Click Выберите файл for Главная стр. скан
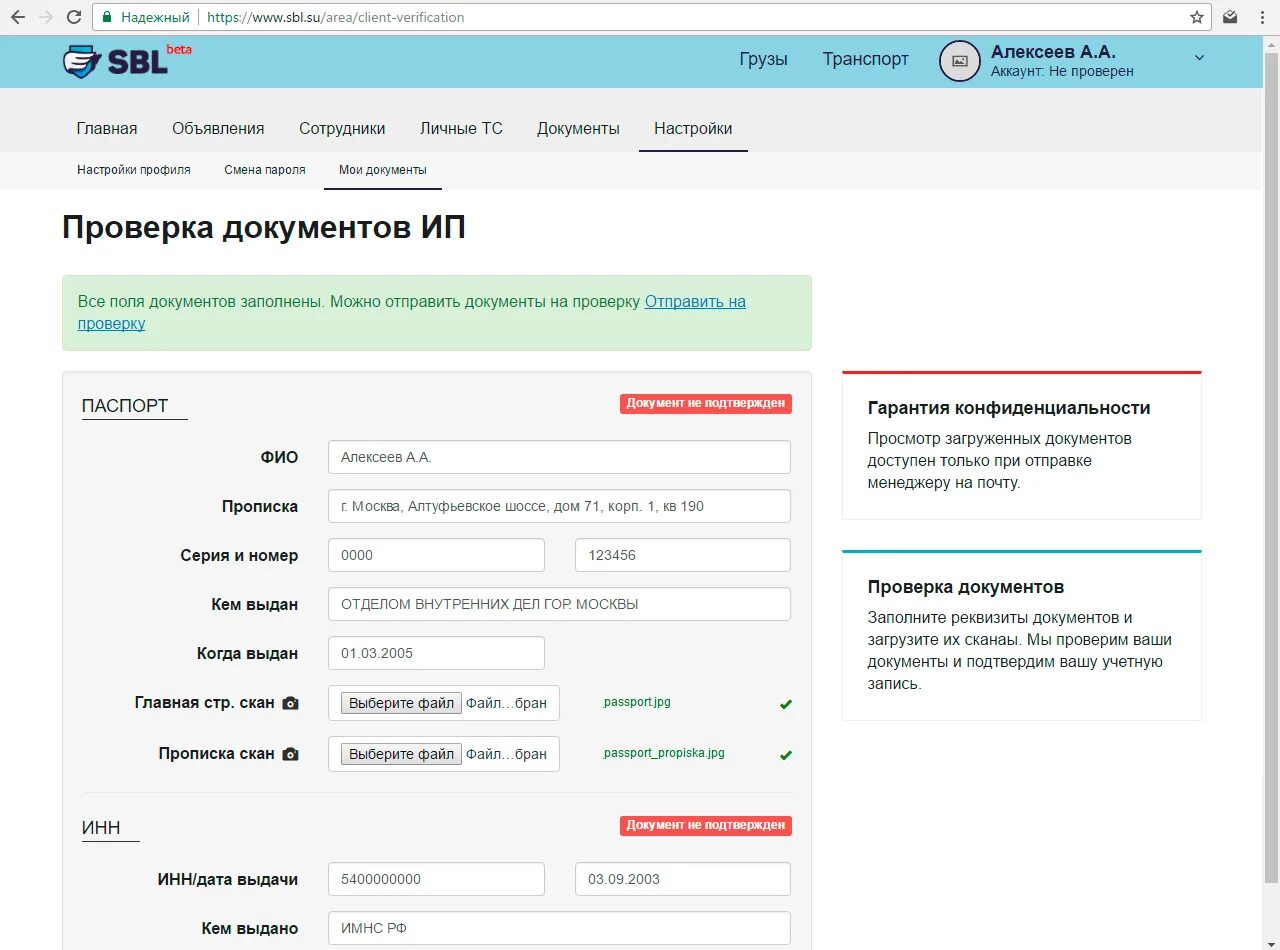The height and width of the screenshot is (950, 1280). point(401,703)
